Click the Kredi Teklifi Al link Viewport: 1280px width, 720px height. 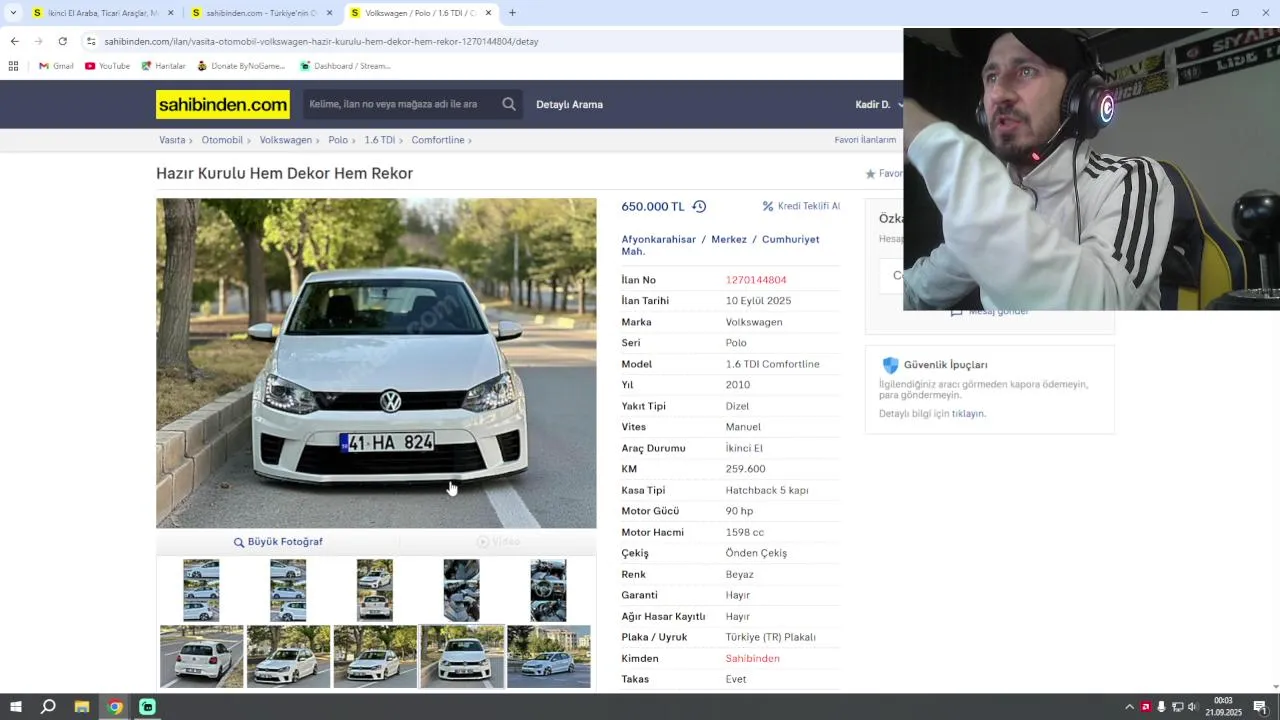pyautogui.click(x=809, y=206)
